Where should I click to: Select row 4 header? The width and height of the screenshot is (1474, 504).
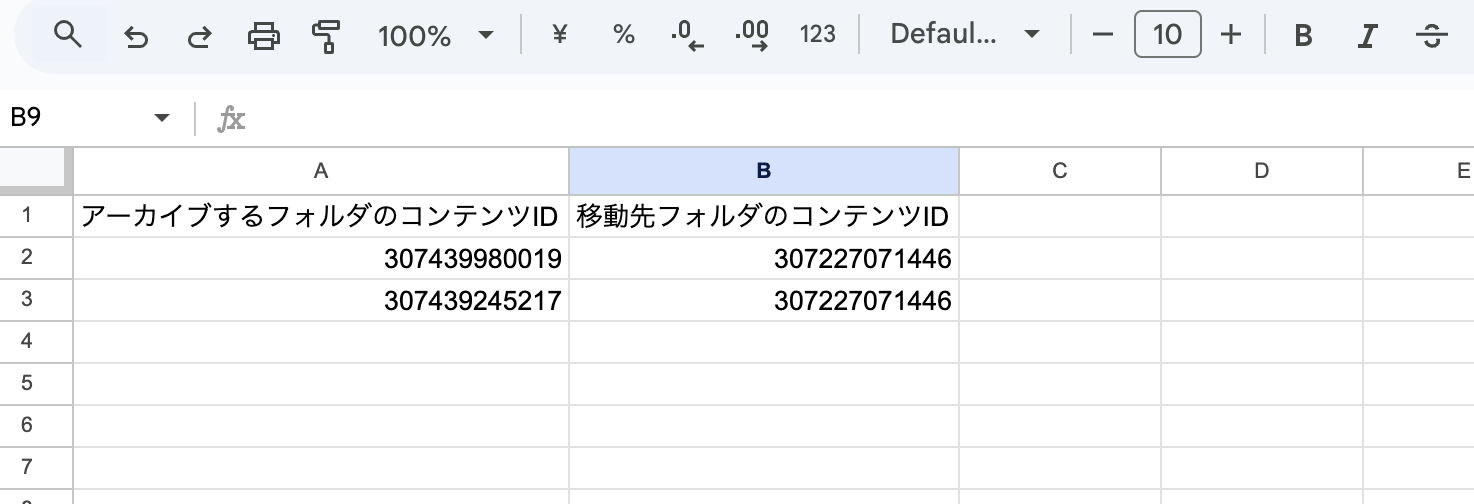(x=36, y=341)
